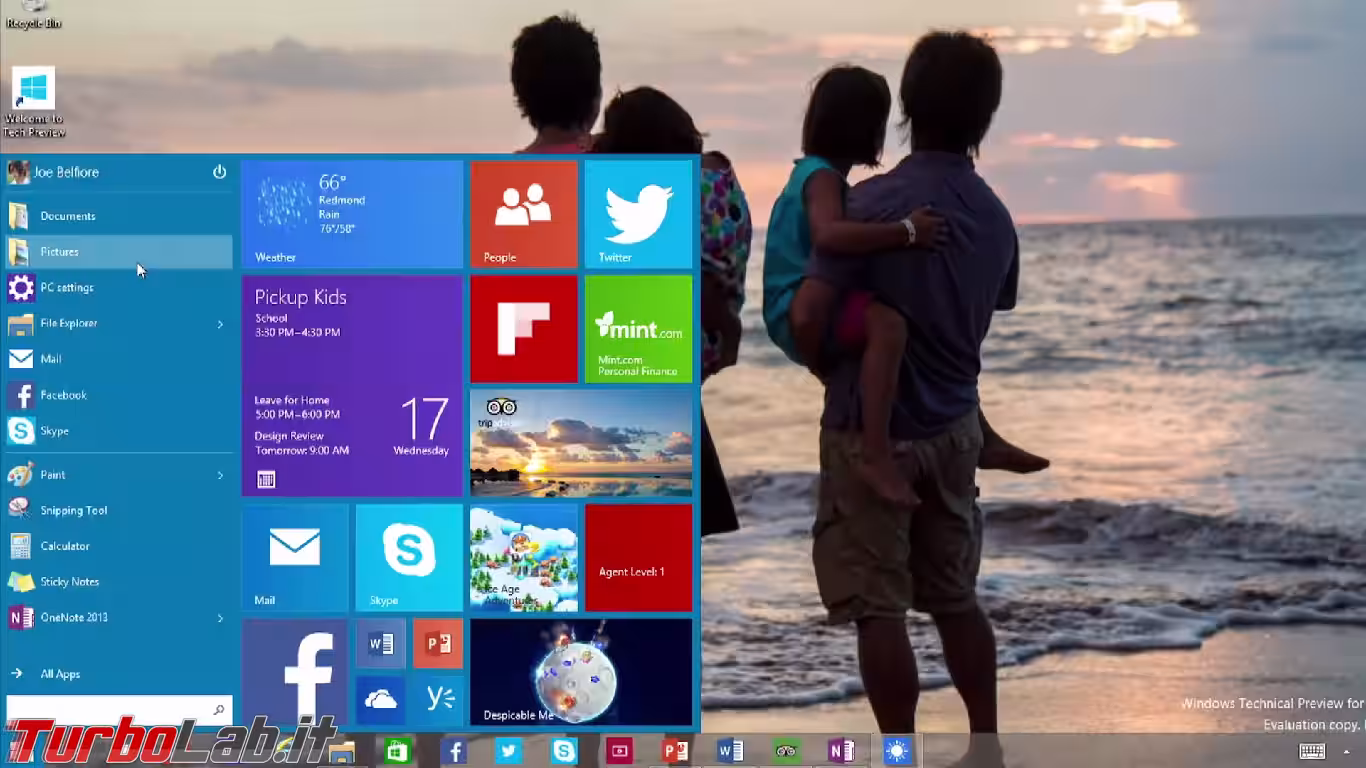Click All Apps at bottom of Start menu

(x=60, y=674)
